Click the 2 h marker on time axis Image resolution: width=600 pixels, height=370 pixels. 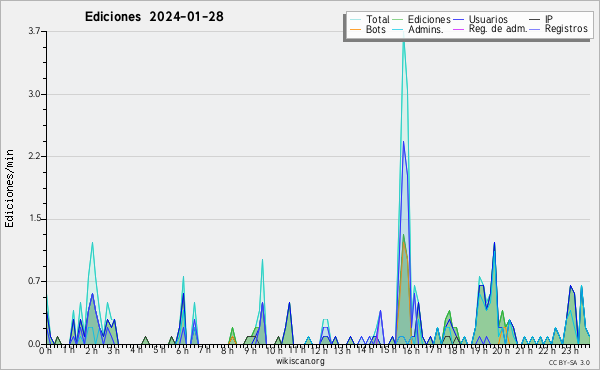[x=91, y=350]
